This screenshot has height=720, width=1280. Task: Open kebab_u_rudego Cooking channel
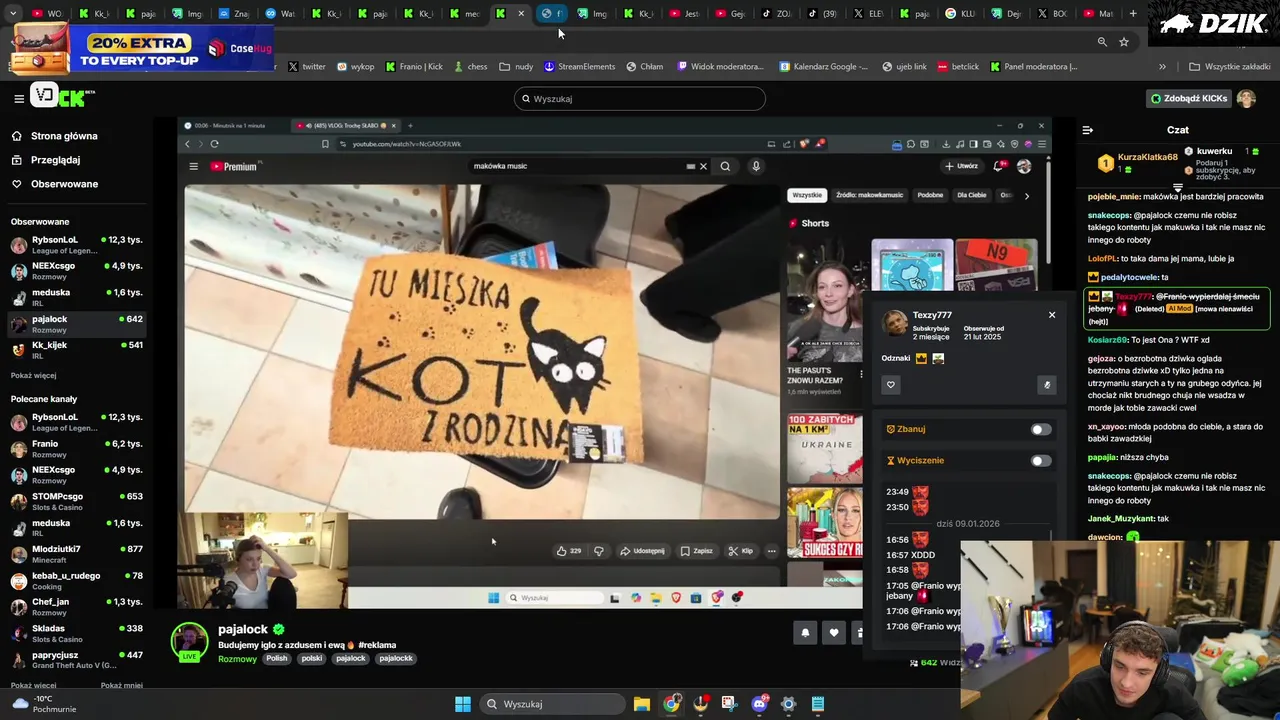coord(77,580)
